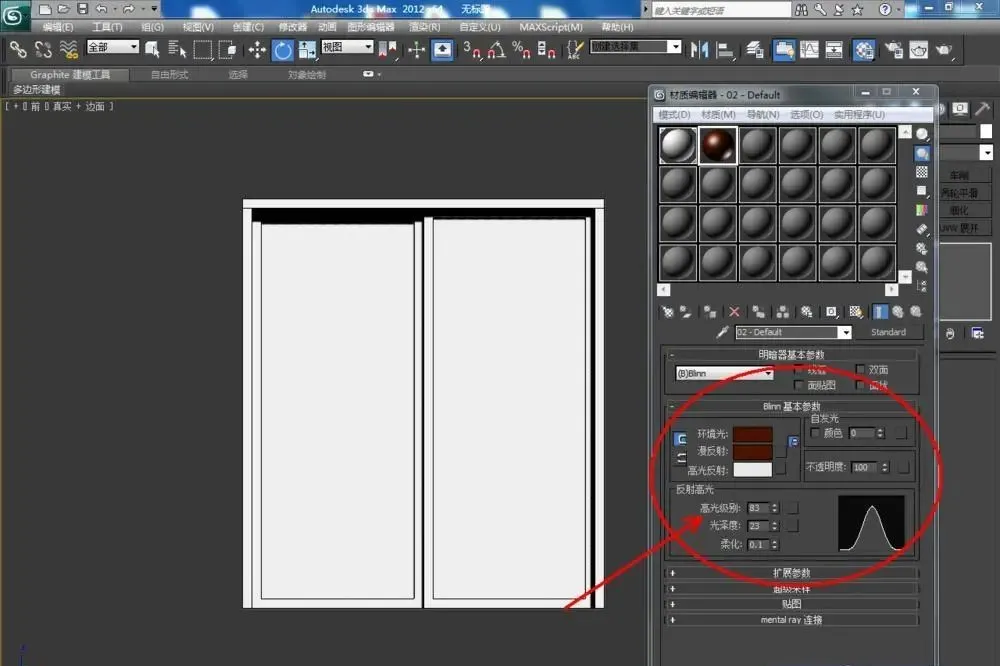Open the 导航(N) menu in material editor
This screenshot has width=1000, height=666.
coord(763,114)
